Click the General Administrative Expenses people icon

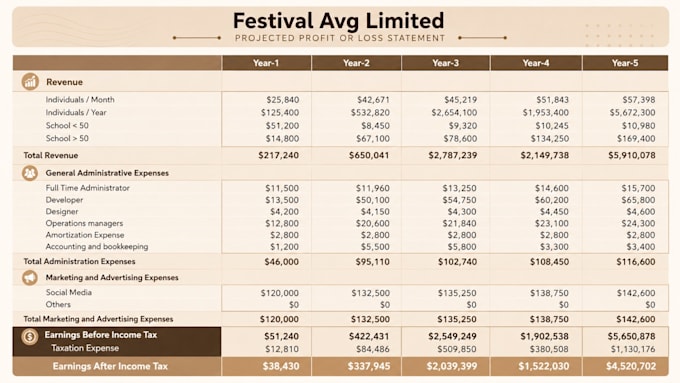pos(30,173)
